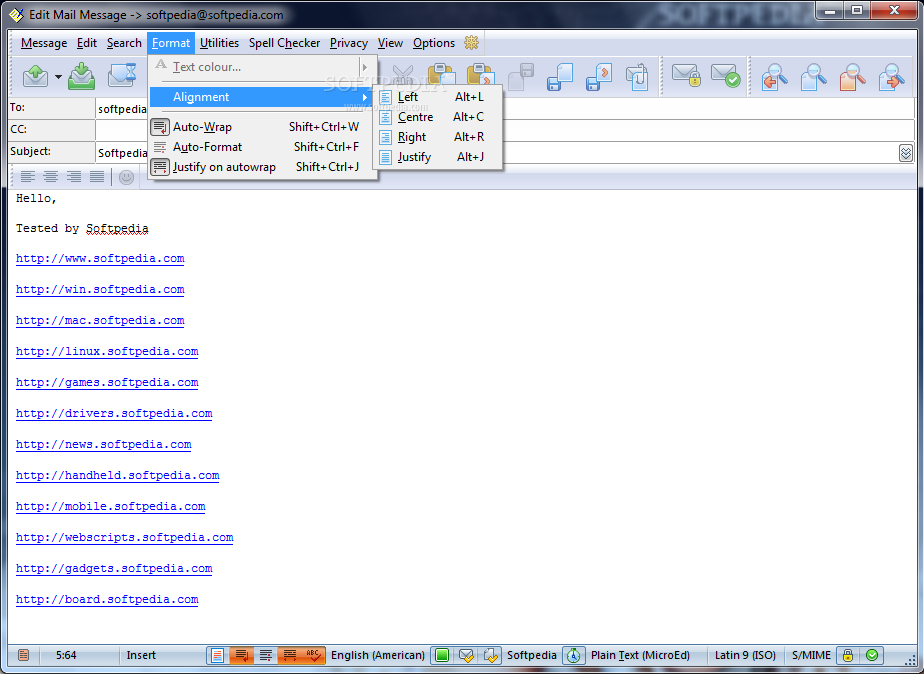This screenshot has width=924, height=674.
Task: Click the envelope checkmark icon in status bar
Action: click(x=466, y=655)
